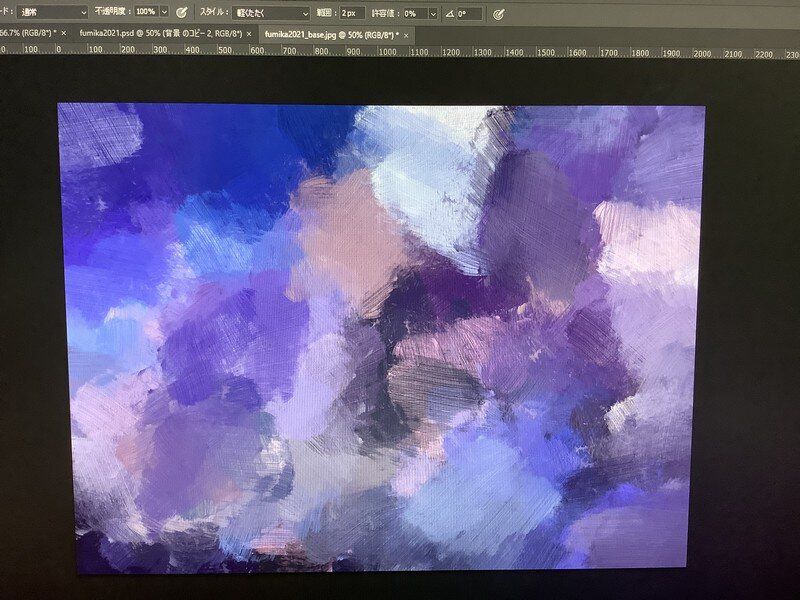Viewport: 800px width, 600px height.
Task: Close the 66.7% (RGB/8*) document tab
Action: tap(67, 33)
